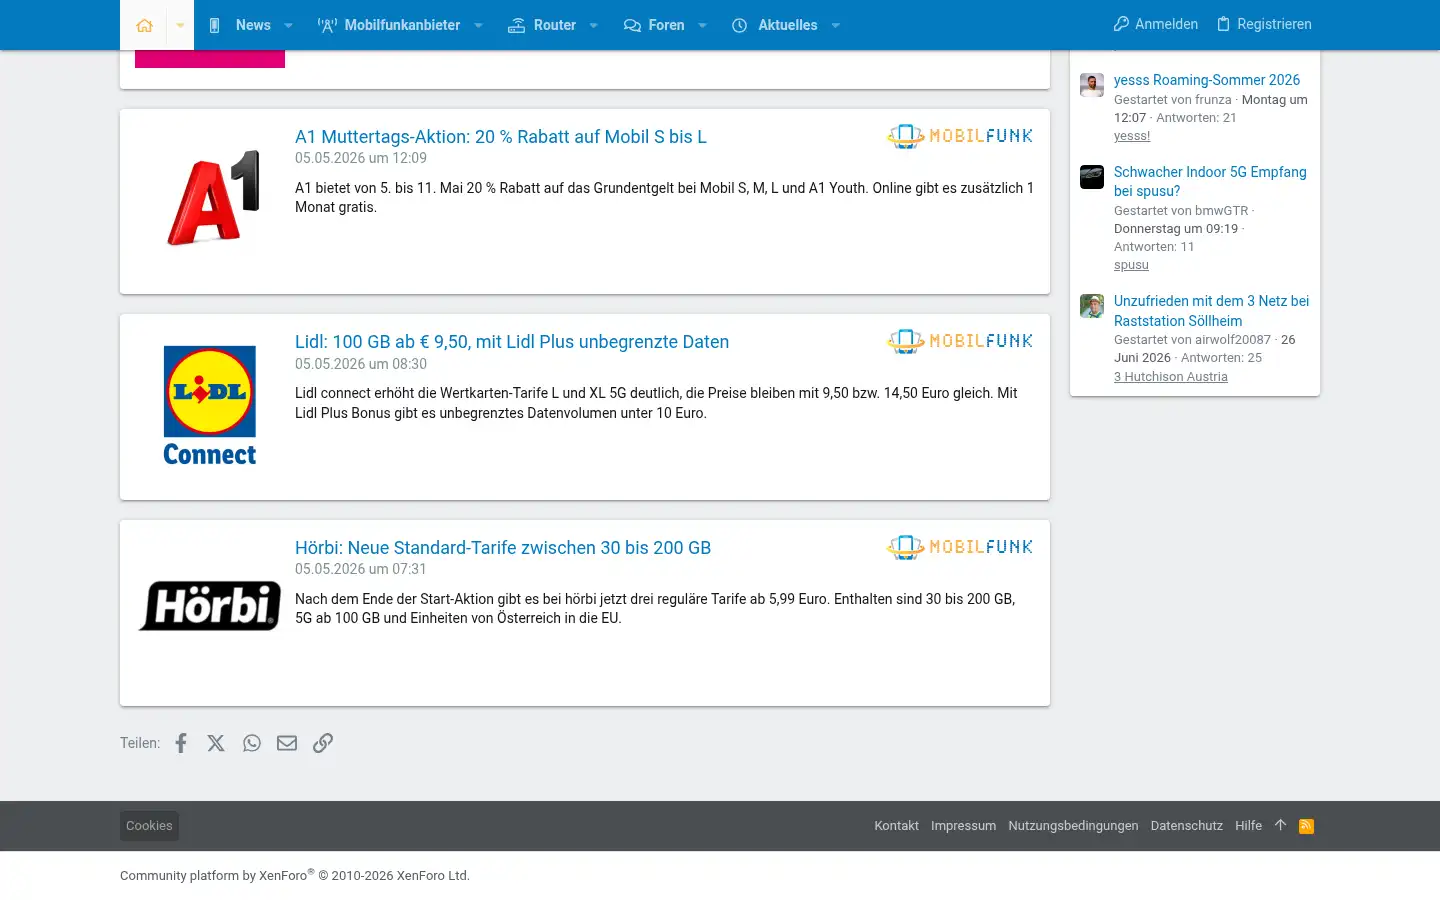Image resolution: width=1440 pixels, height=900 pixels.
Task: Open the Kontakt footer link
Action: pyautogui.click(x=896, y=826)
